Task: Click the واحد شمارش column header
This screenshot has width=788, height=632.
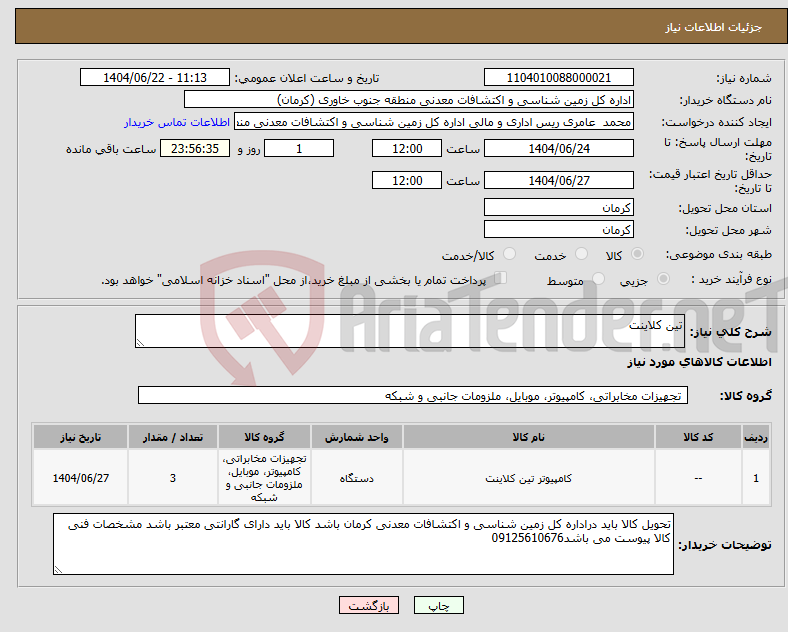Action: coord(356,437)
